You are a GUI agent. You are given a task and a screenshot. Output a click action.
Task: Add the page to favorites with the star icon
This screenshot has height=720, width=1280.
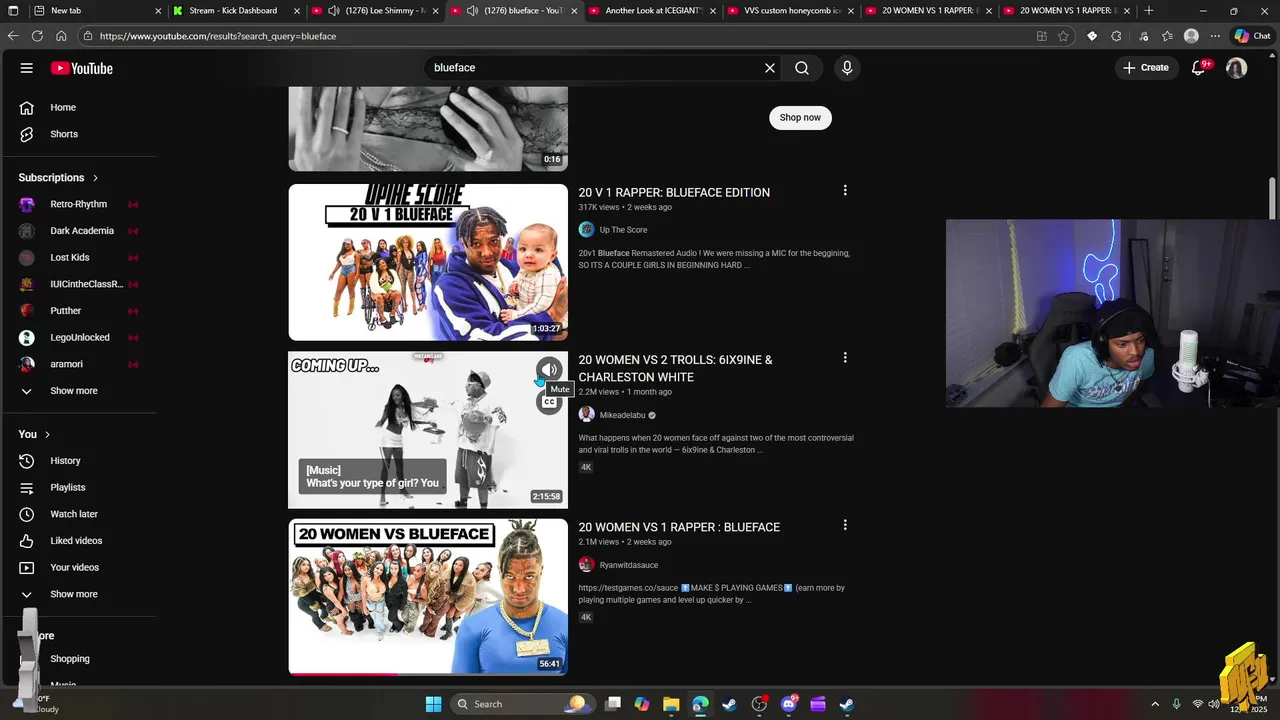point(1063,36)
